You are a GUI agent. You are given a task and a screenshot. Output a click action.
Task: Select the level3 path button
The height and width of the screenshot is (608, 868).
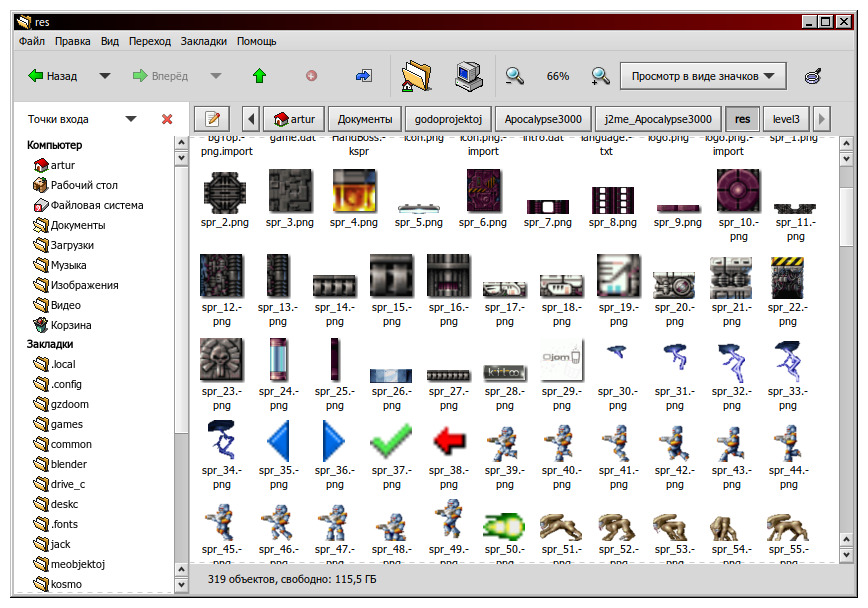pyautogui.click(x=786, y=118)
